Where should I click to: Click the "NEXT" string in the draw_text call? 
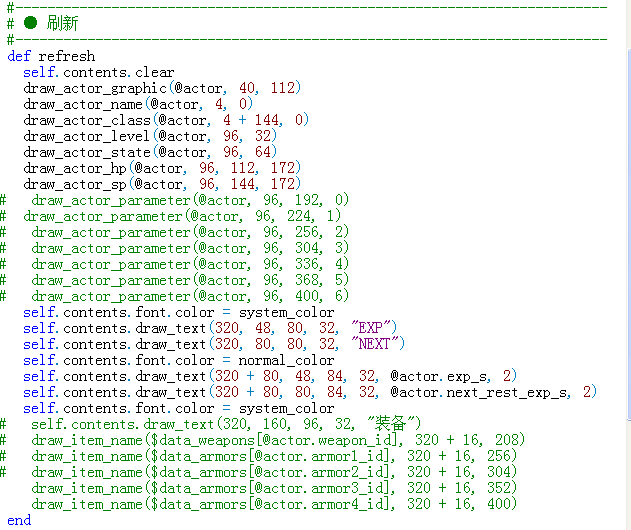[375, 344]
